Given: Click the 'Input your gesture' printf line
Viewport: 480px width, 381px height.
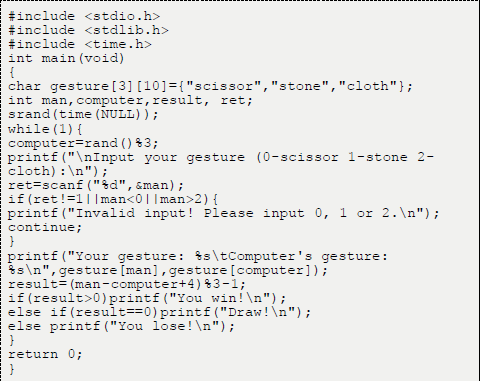Looking at the screenshot, I should 221,164.
